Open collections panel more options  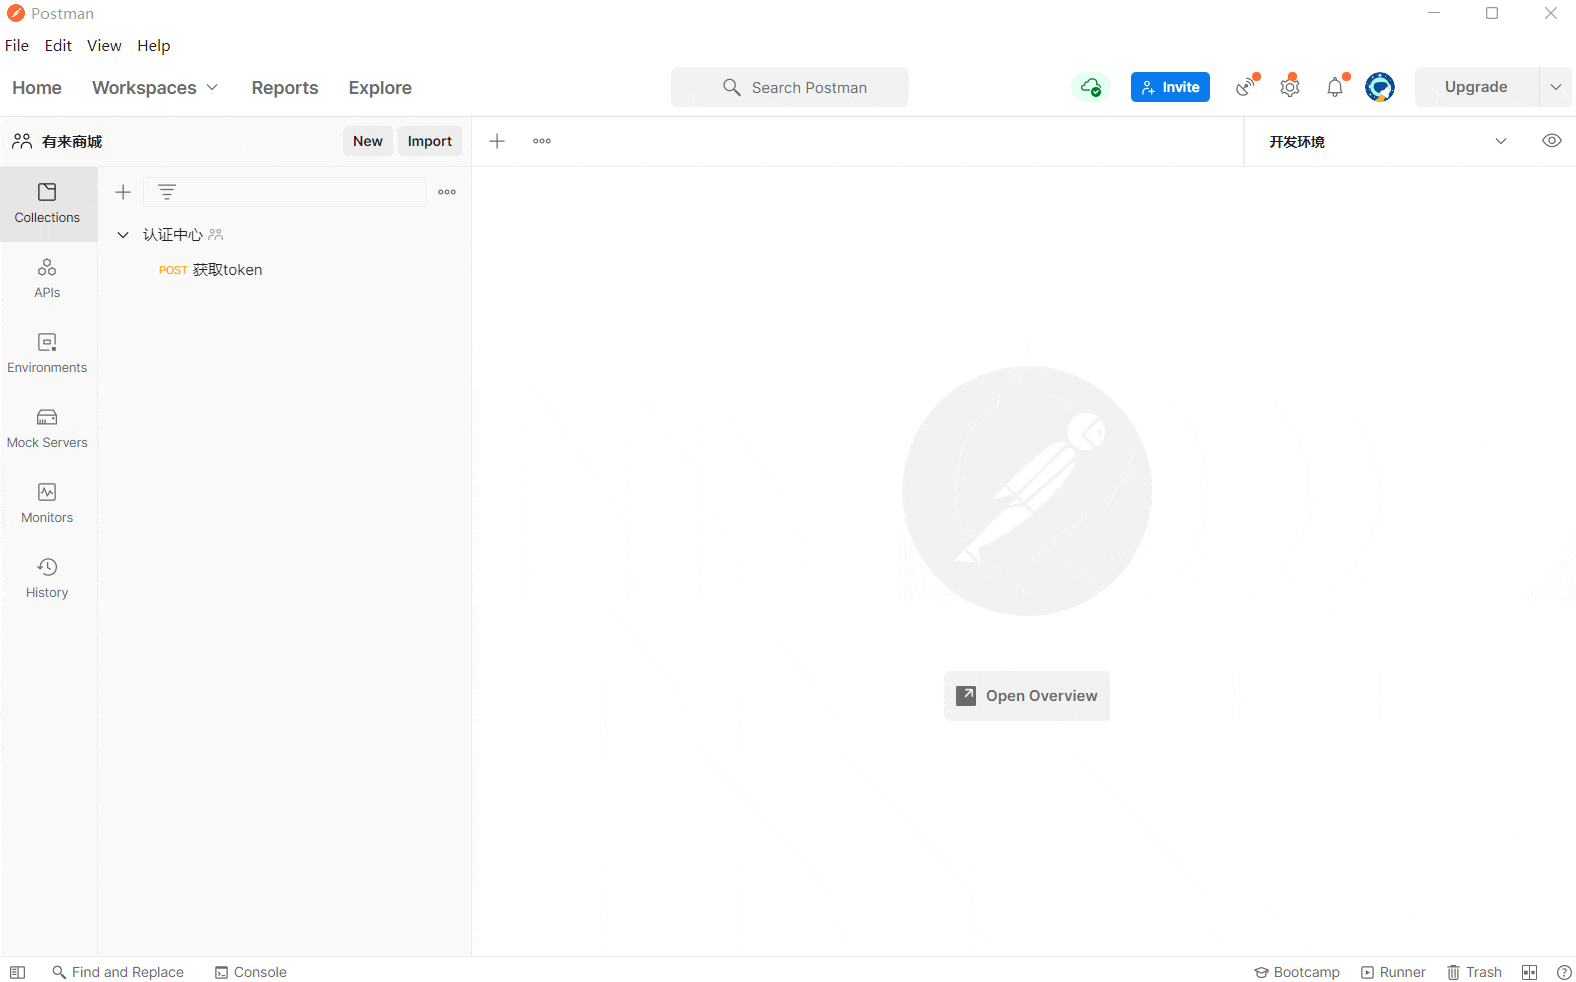click(447, 192)
